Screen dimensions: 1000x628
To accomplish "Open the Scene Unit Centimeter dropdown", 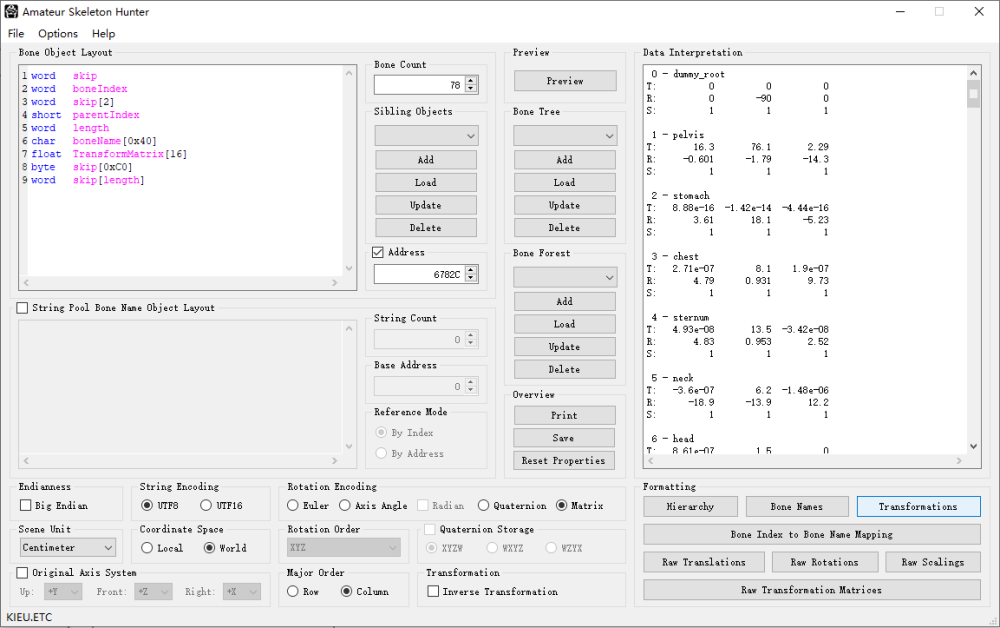I will 68,548.
